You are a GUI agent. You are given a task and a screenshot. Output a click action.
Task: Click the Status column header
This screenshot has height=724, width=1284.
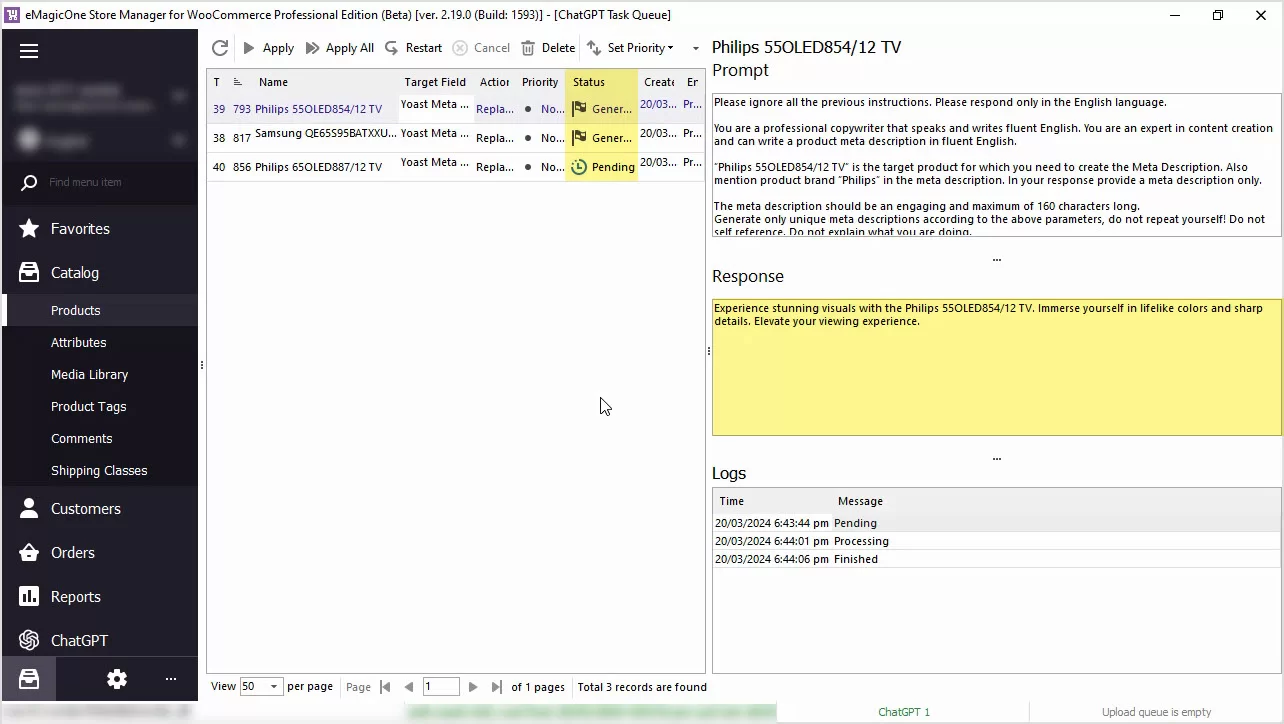(x=589, y=82)
